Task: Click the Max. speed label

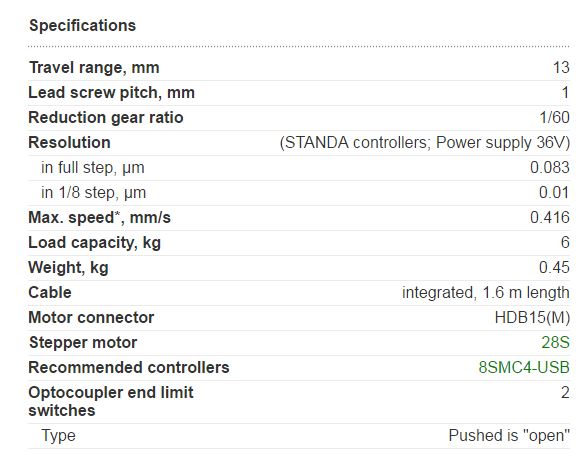Action: click(x=100, y=218)
